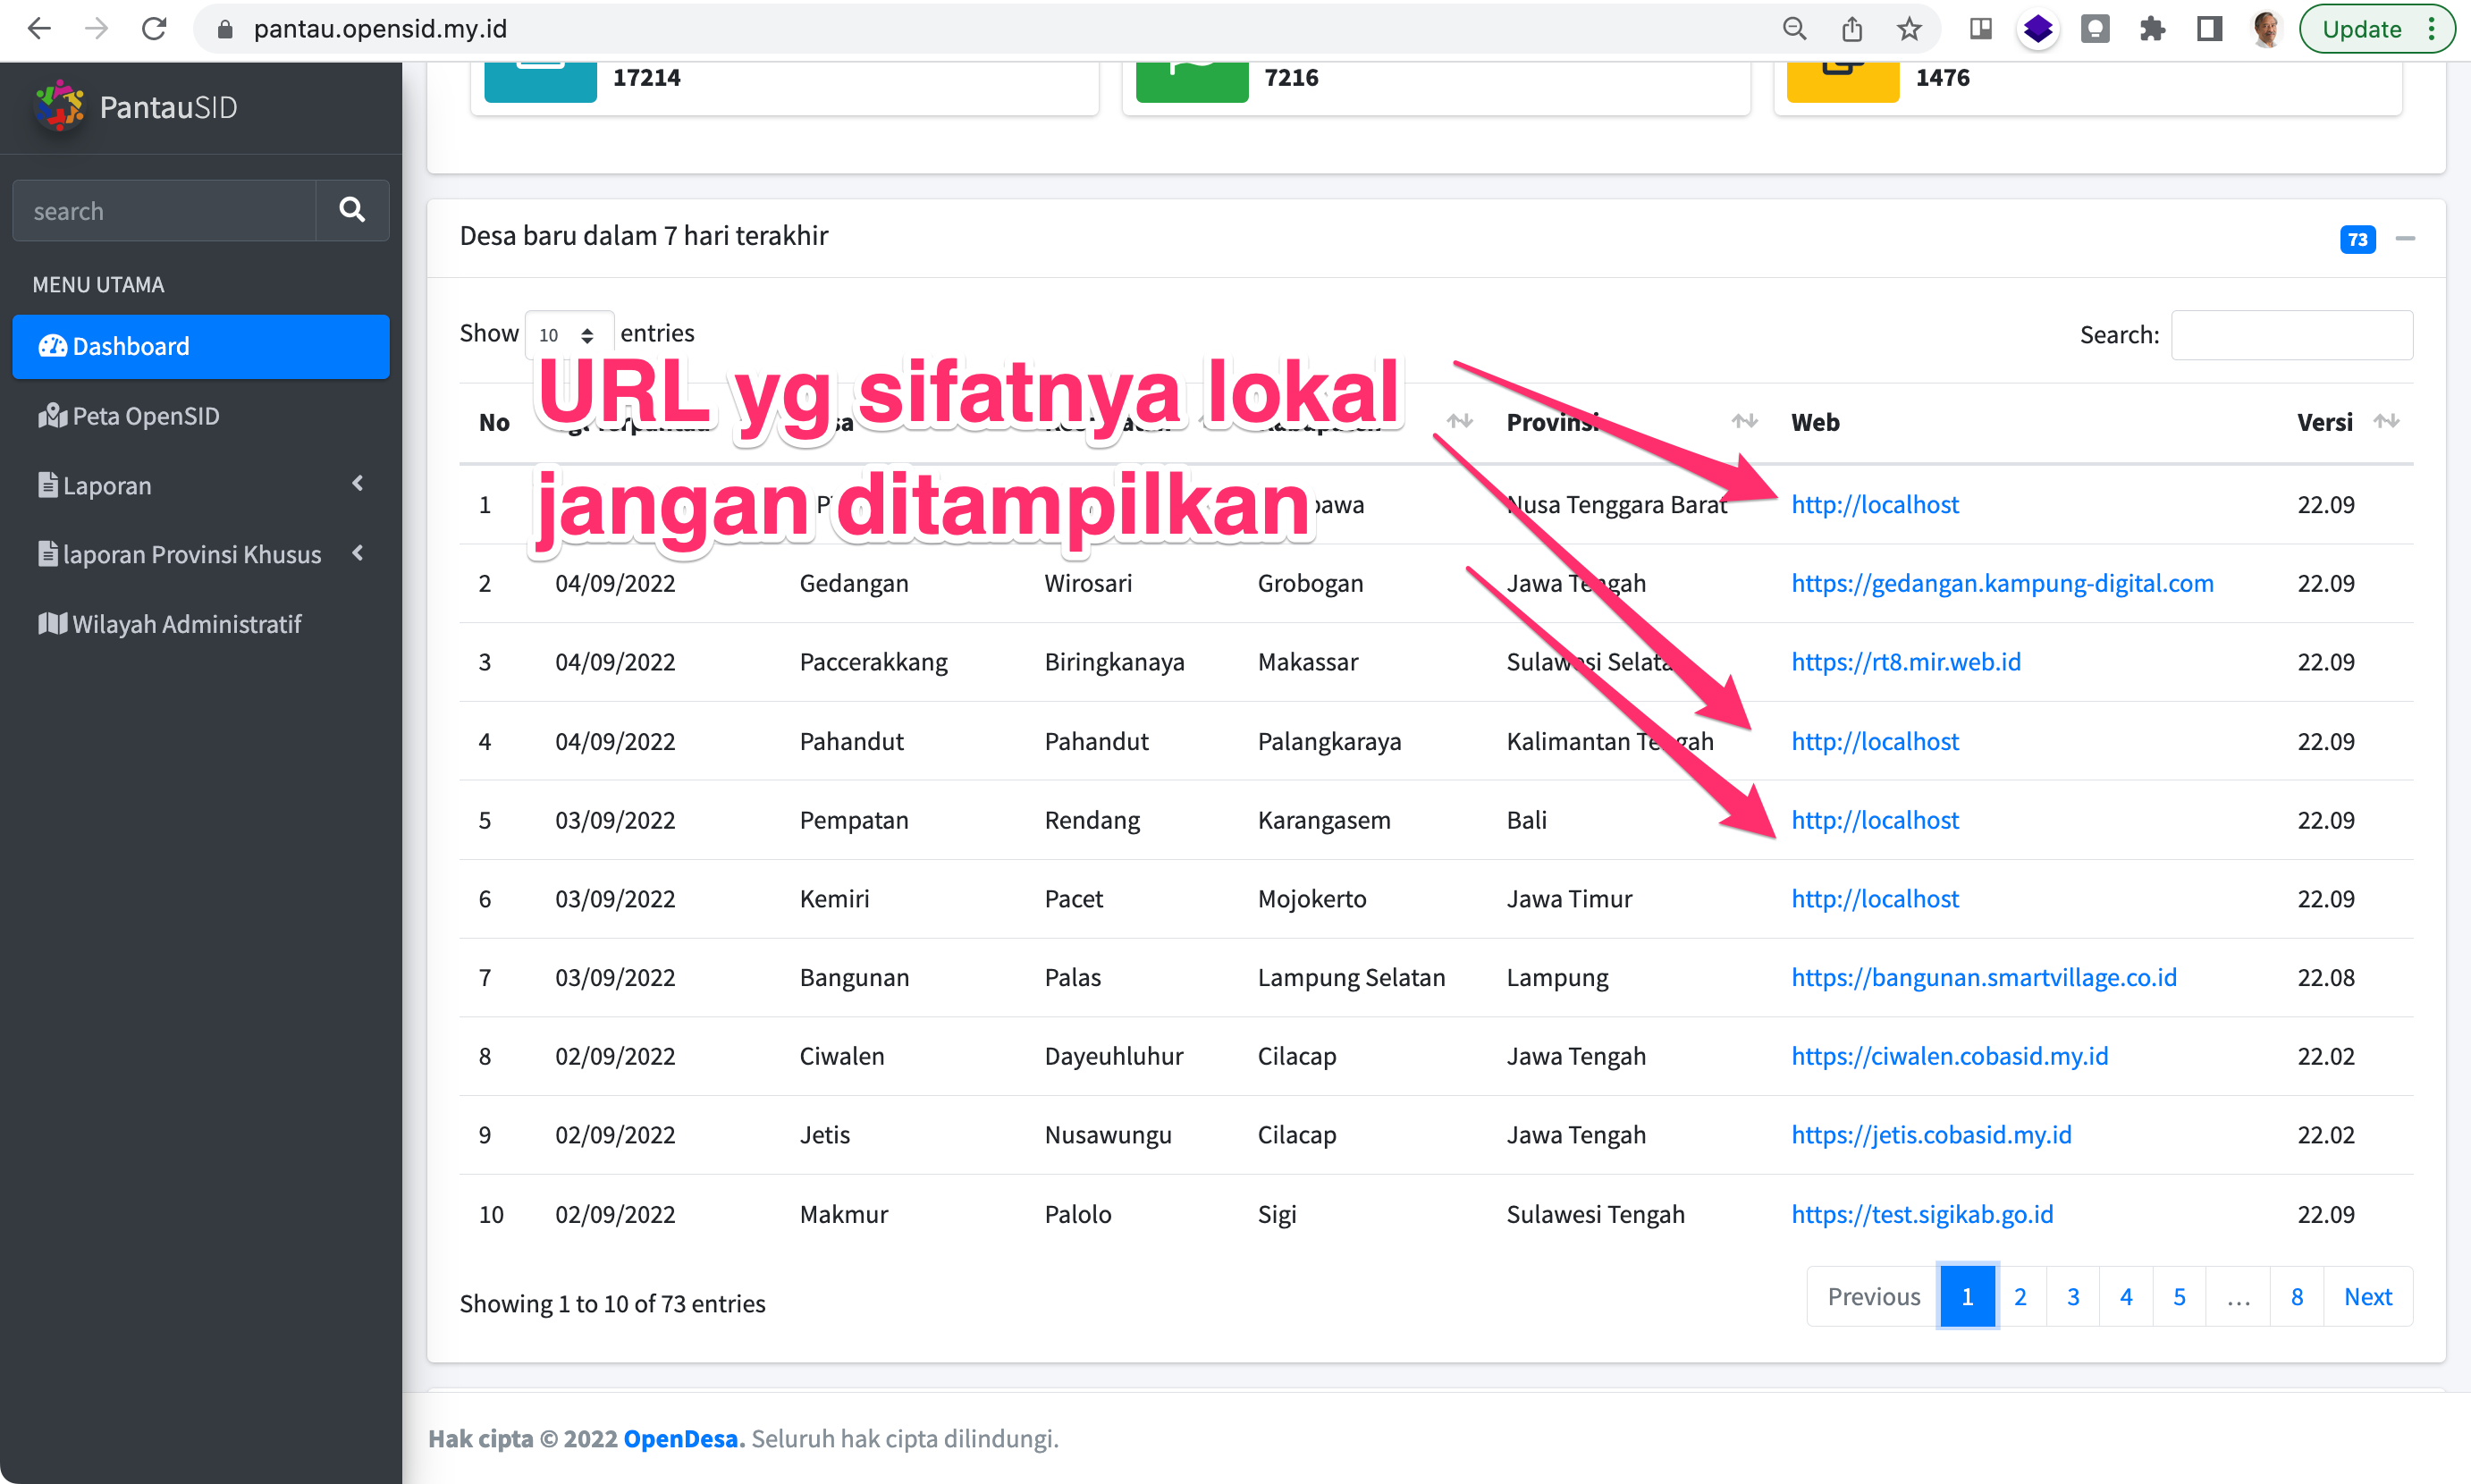2471x1484 pixels.
Task: Open the gedangan.kampung-digital.com link
Action: (x=2002, y=583)
